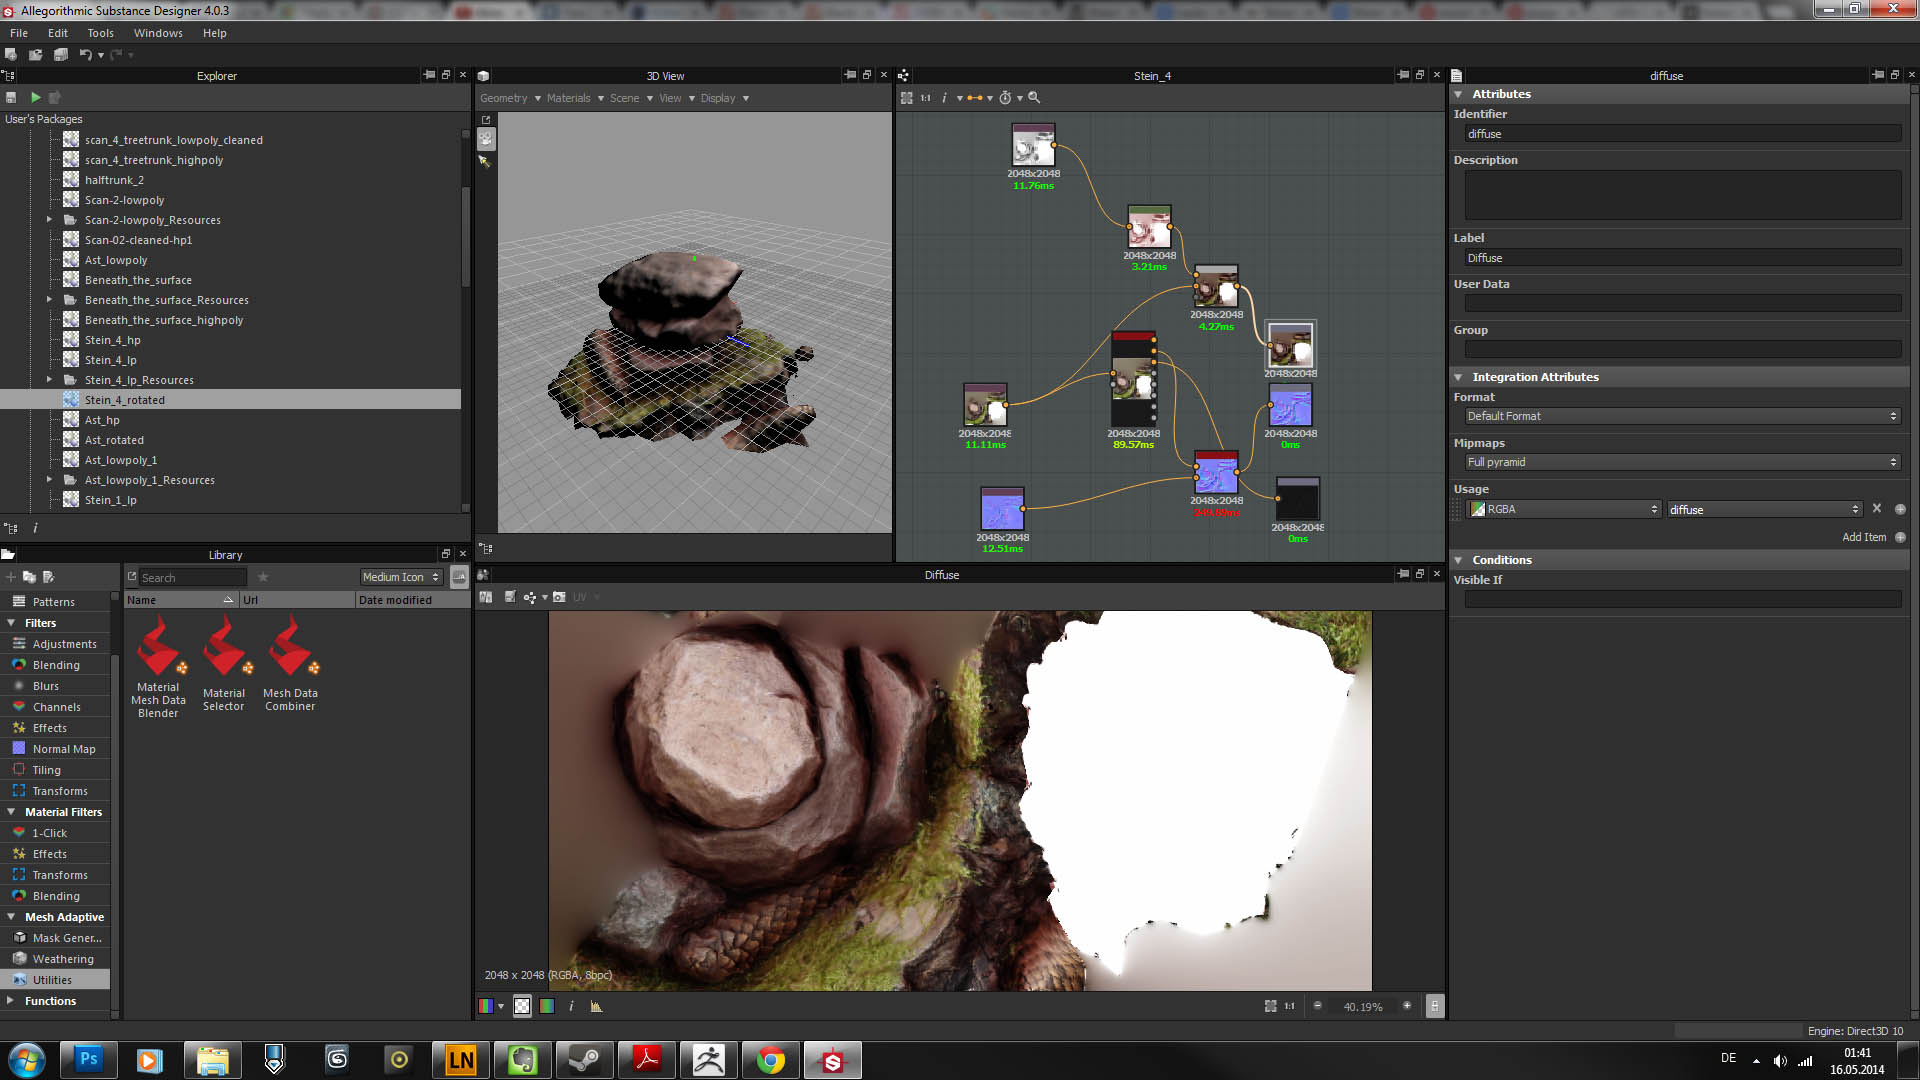Open the Tools menu
This screenshot has height=1080, width=1920.
coord(100,33)
